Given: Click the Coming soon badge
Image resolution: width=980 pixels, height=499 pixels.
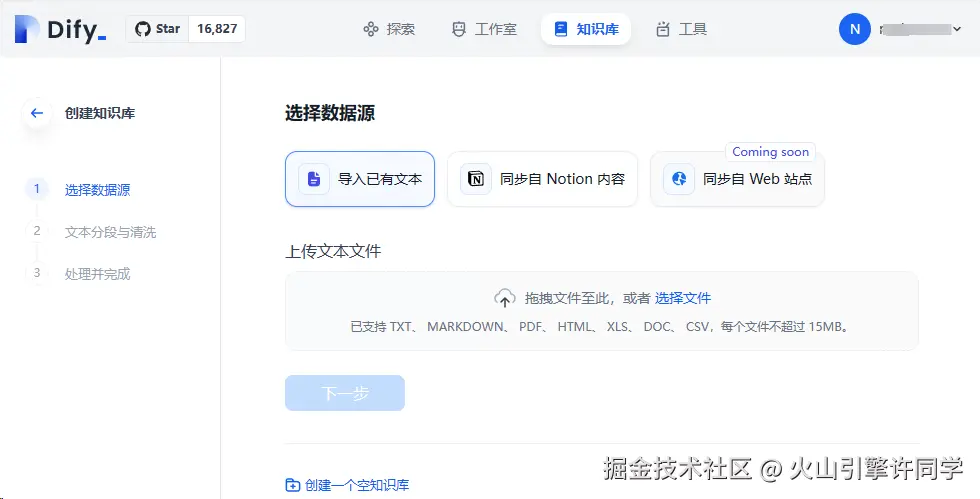Looking at the screenshot, I should coord(770,151).
